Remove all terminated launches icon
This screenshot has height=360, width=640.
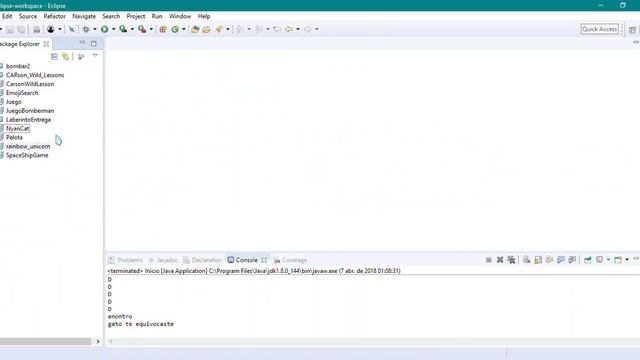[511, 260]
